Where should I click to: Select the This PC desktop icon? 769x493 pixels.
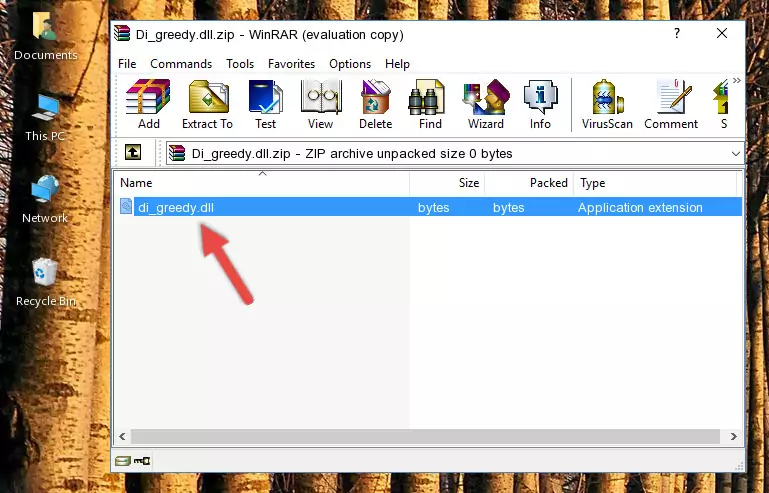tap(45, 118)
